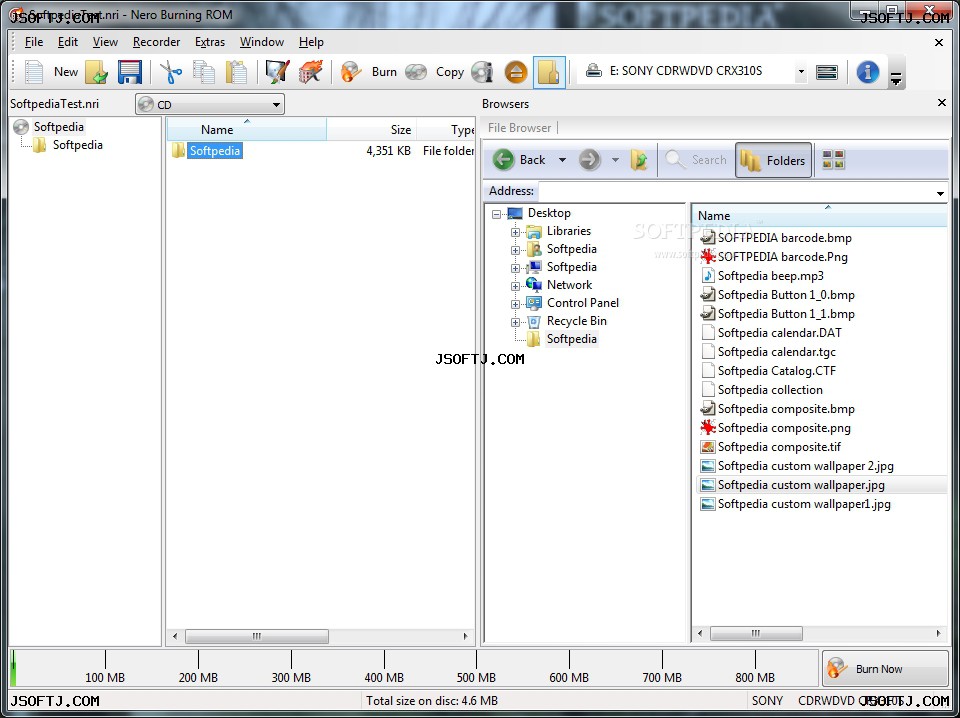Screen dimensions: 960x718
Task: Select file Softpedia composite.tif
Action: [779, 447]
